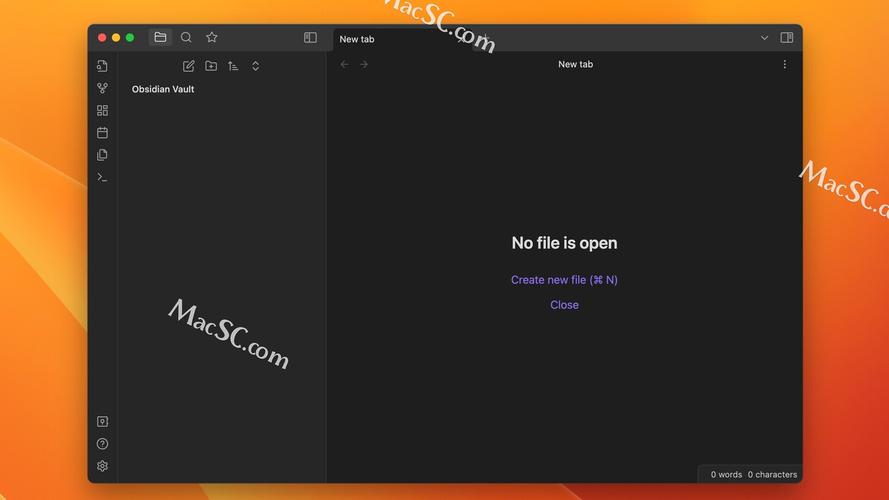
Task: Toggle the left sidebar collapse icon
Action: (310, 37)
